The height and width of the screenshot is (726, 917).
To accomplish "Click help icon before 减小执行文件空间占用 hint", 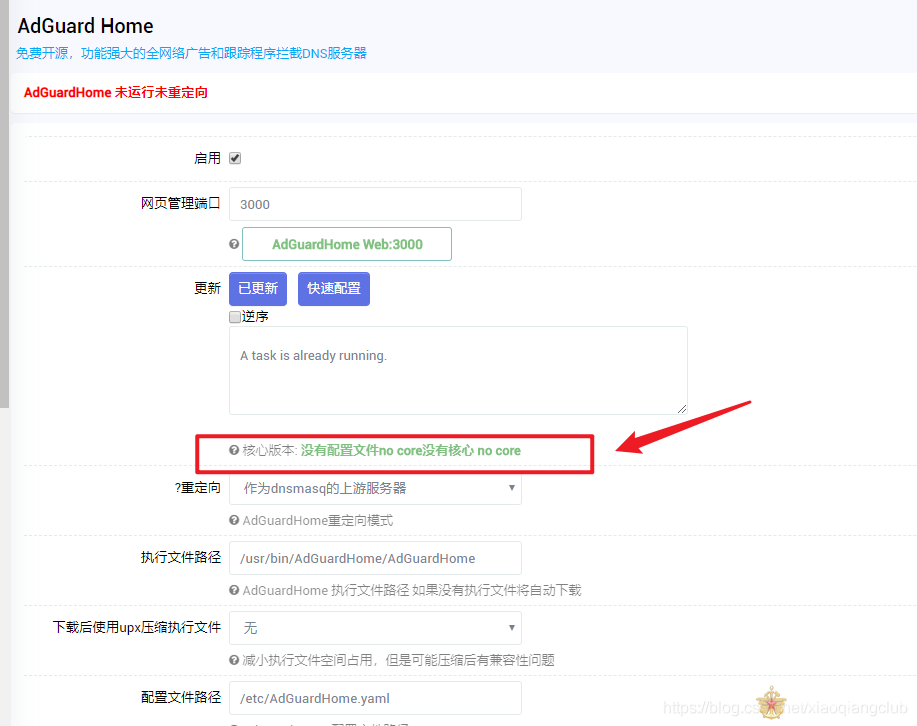I will coord(234,660).
